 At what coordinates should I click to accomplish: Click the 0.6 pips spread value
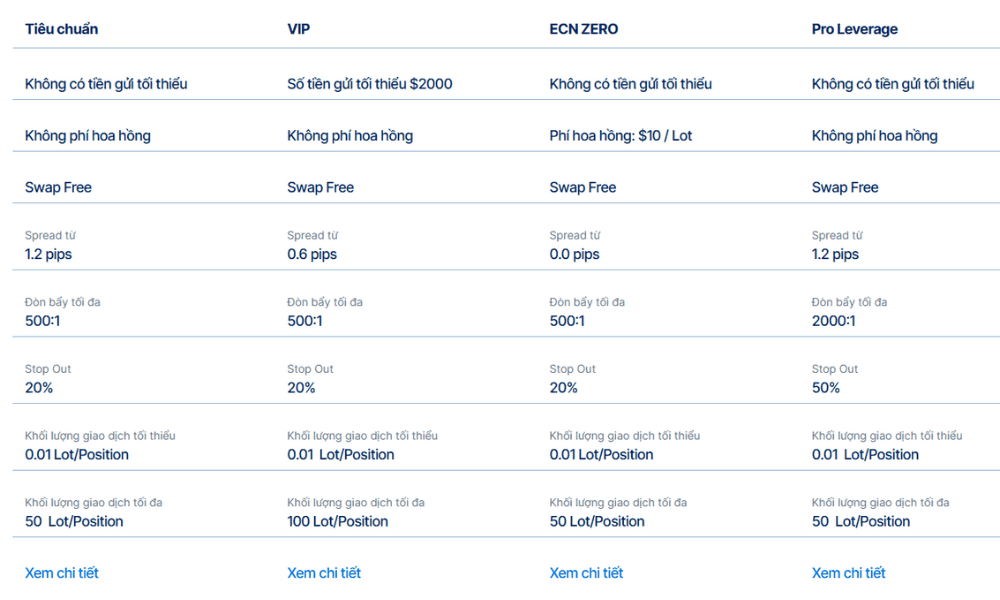312,254
